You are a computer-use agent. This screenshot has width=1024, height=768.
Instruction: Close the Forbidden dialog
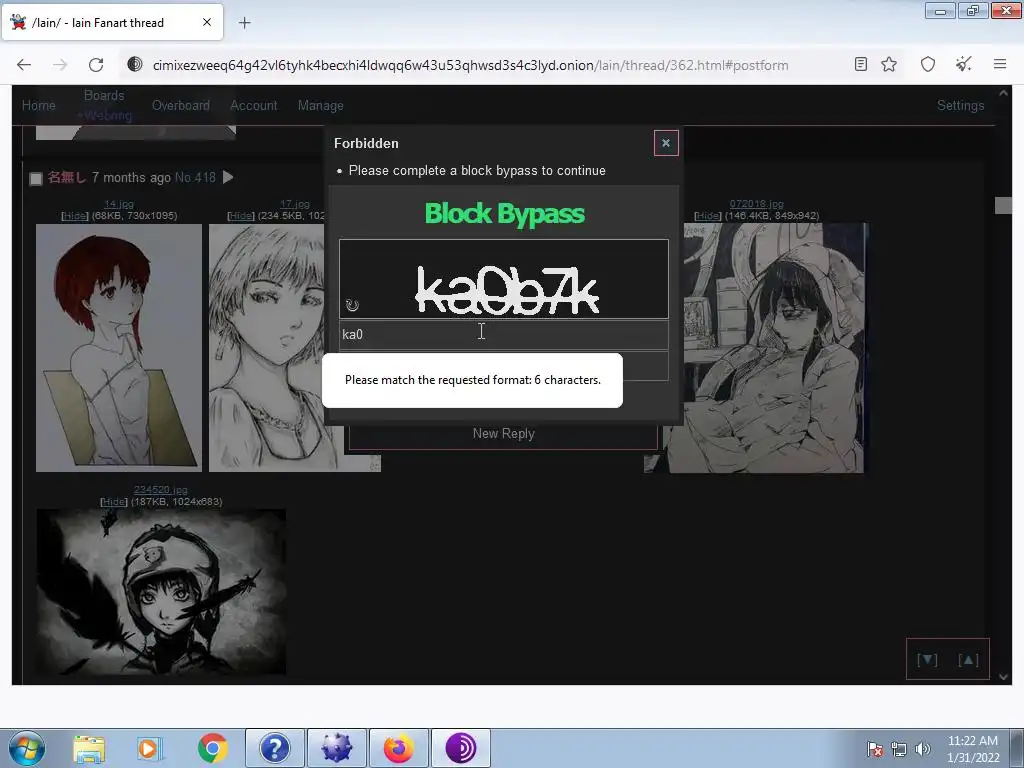[x=666, y=143]
